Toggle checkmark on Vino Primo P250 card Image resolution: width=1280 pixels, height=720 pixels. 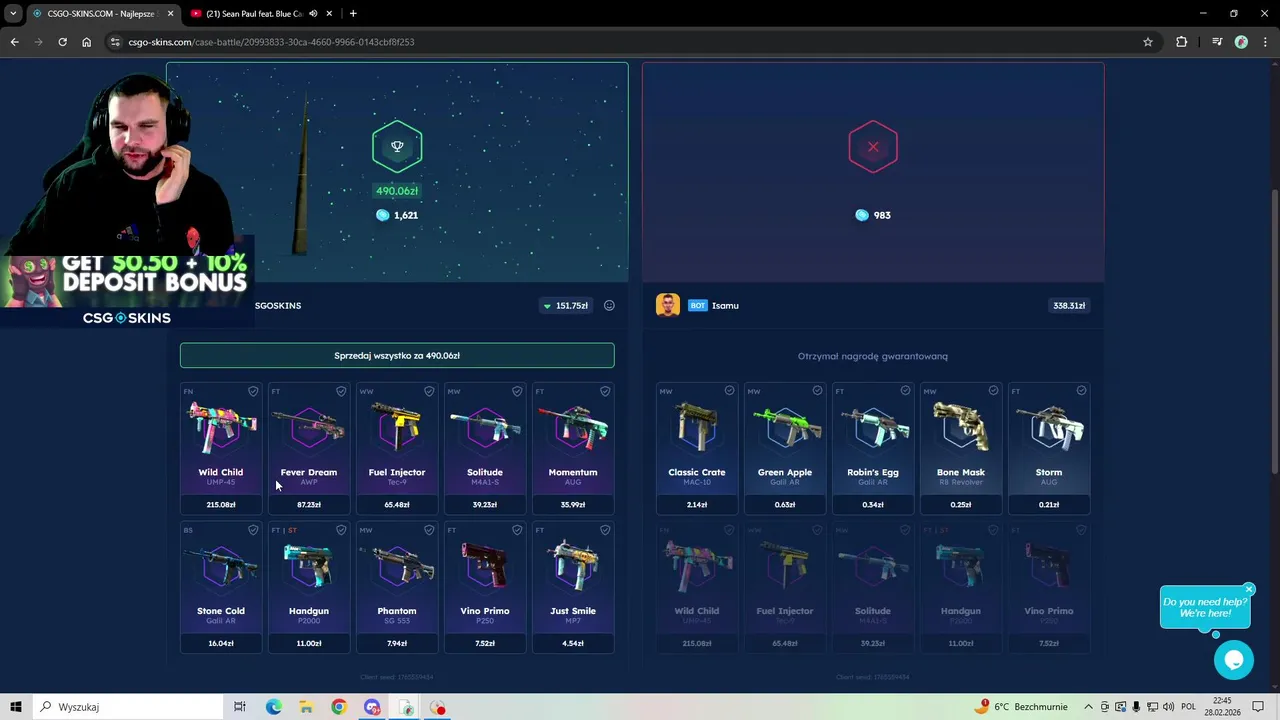[x=517, y=530]
